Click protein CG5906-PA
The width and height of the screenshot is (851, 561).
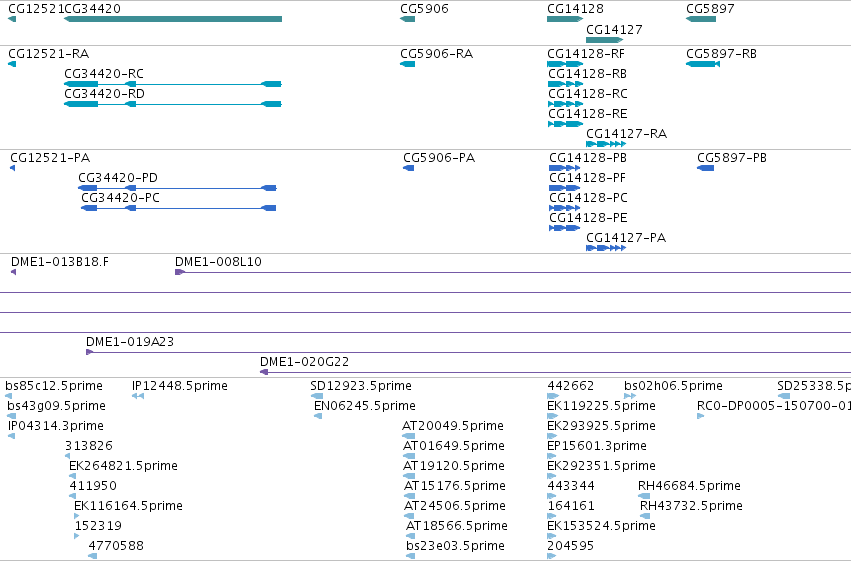tap(409, 168)
